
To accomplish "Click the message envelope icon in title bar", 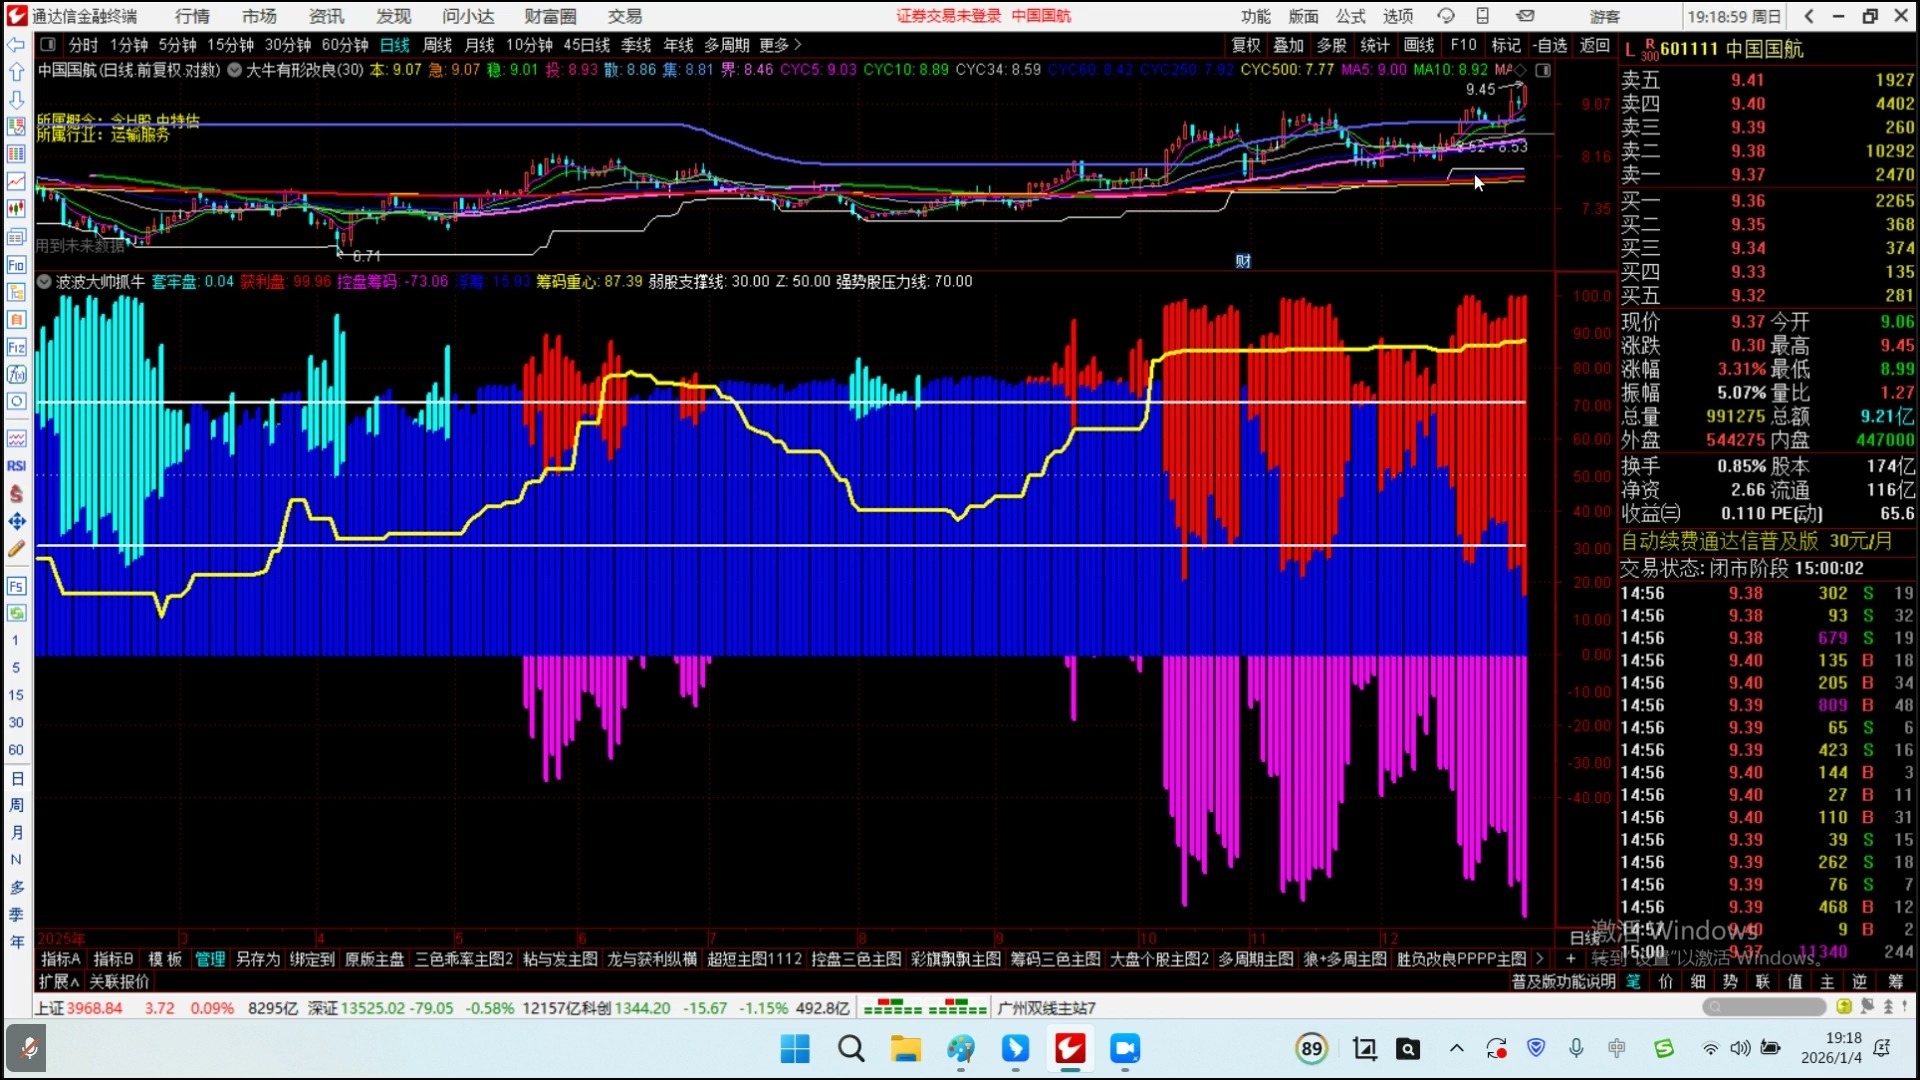I will click(x=1525, y=16).
